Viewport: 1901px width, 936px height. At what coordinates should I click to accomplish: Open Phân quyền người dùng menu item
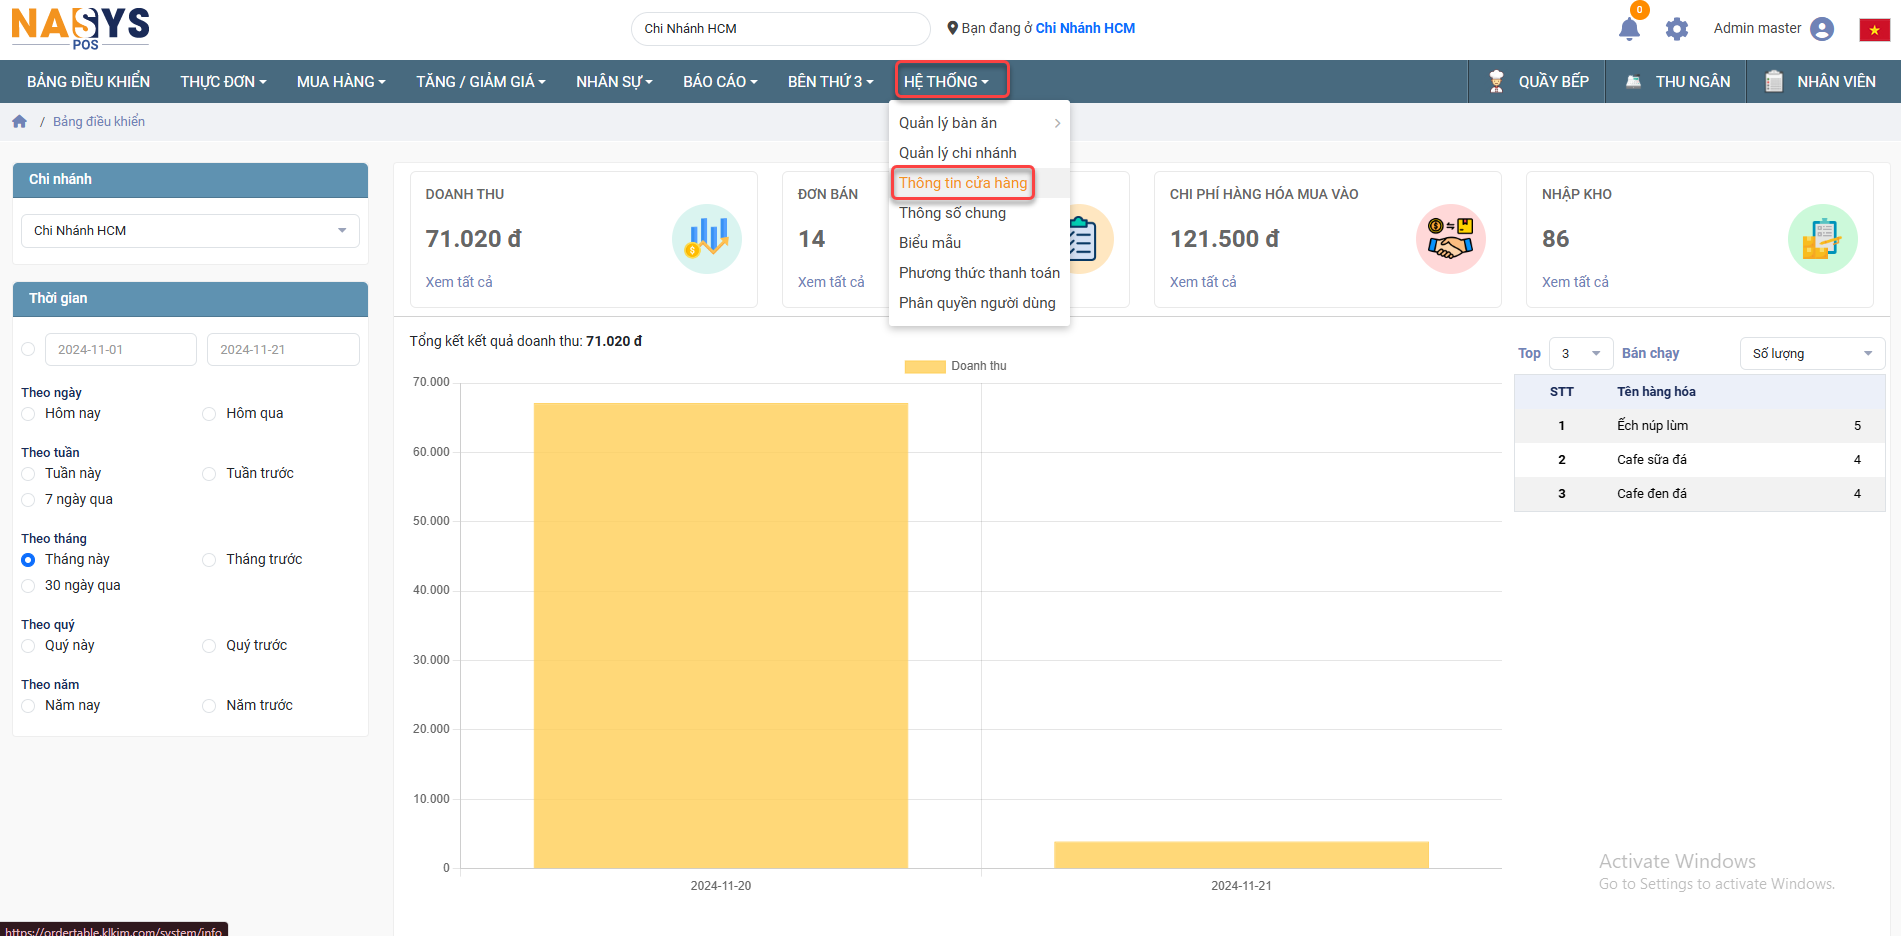(979, 303)
